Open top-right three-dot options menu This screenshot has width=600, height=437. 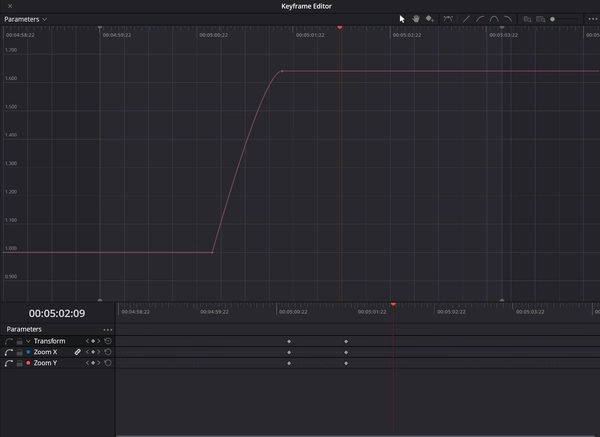click(x=592, y=19)
